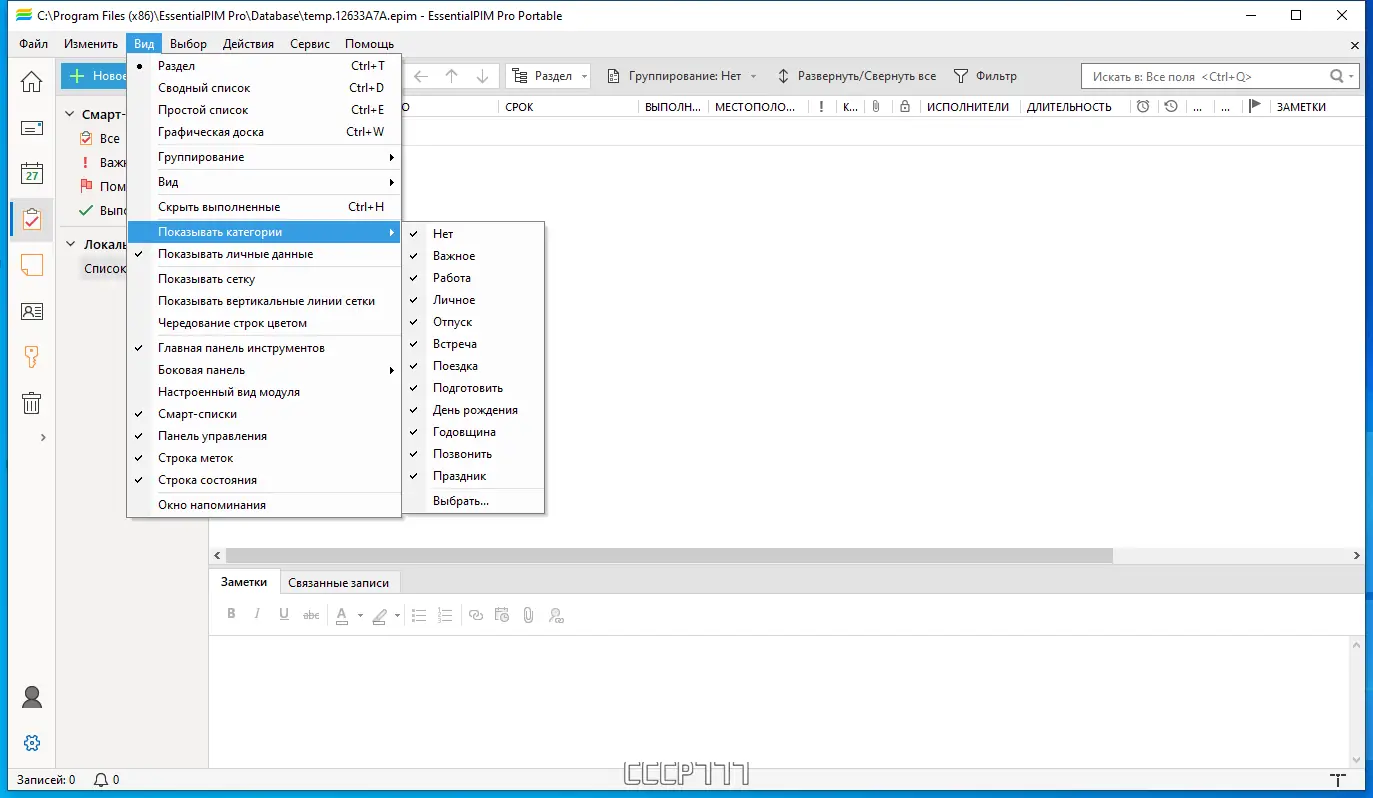
Task: Open the Notes module sticky-note icon
Action: (32, 265)
